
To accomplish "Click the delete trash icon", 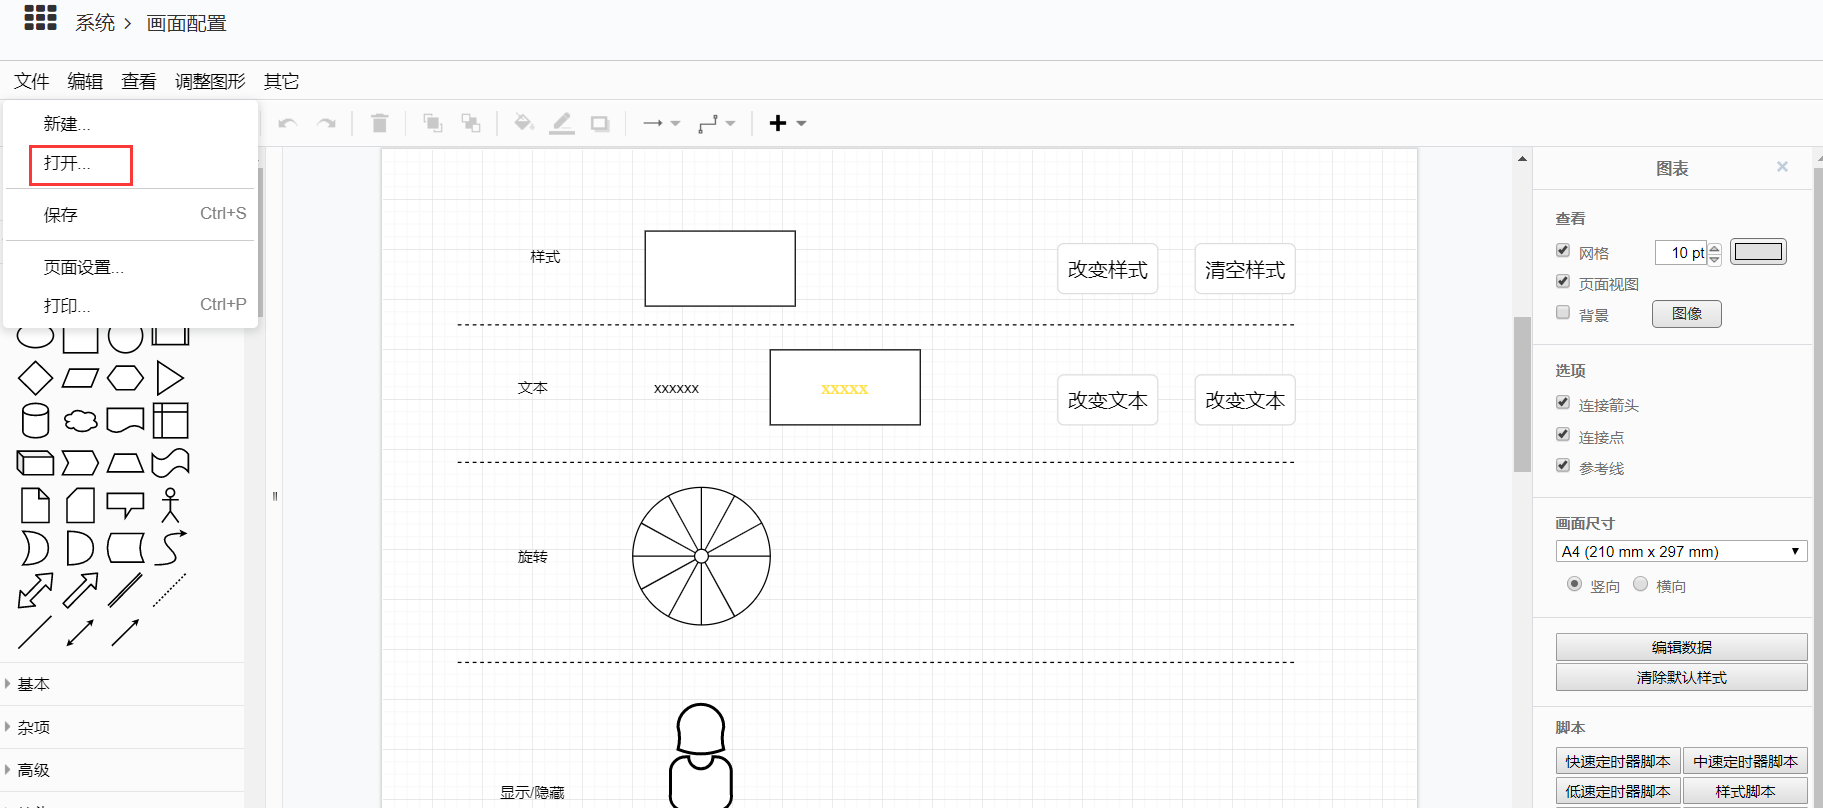I will click(x=379, y=124).
